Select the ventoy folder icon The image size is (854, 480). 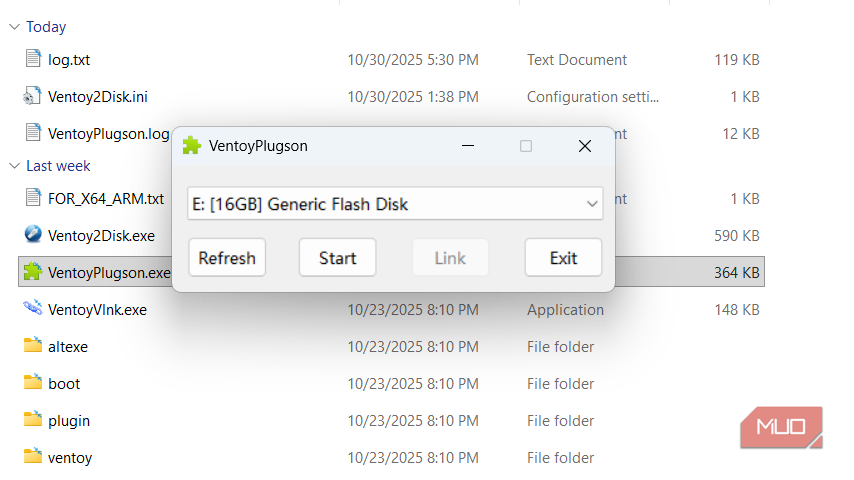pos(33,456)
